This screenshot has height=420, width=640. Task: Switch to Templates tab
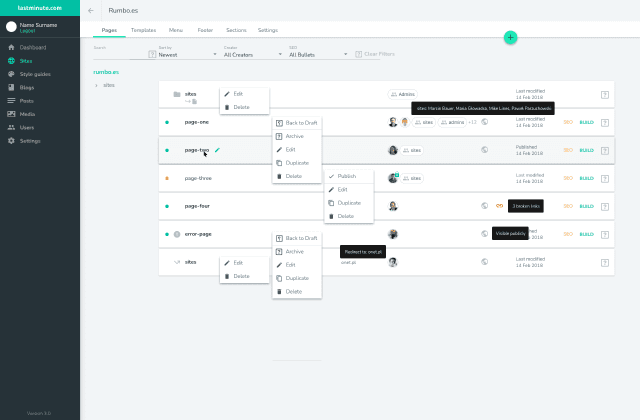143,30
